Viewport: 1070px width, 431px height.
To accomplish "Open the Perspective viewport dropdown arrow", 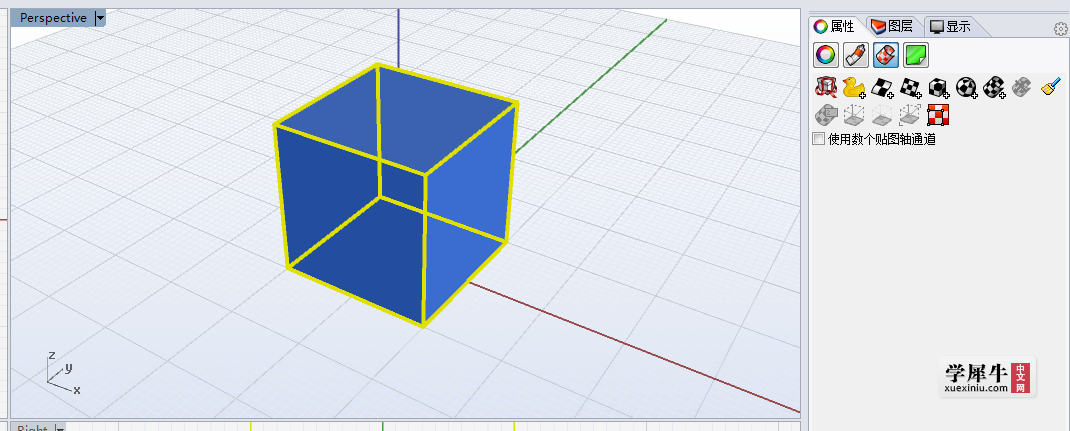I will tap(100, 18).
